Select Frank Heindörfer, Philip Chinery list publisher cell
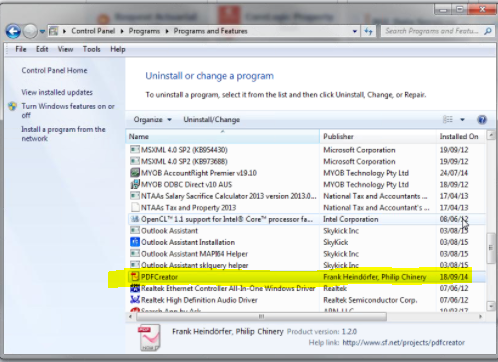This screenshot has height=362, width=498. (375, 277)
